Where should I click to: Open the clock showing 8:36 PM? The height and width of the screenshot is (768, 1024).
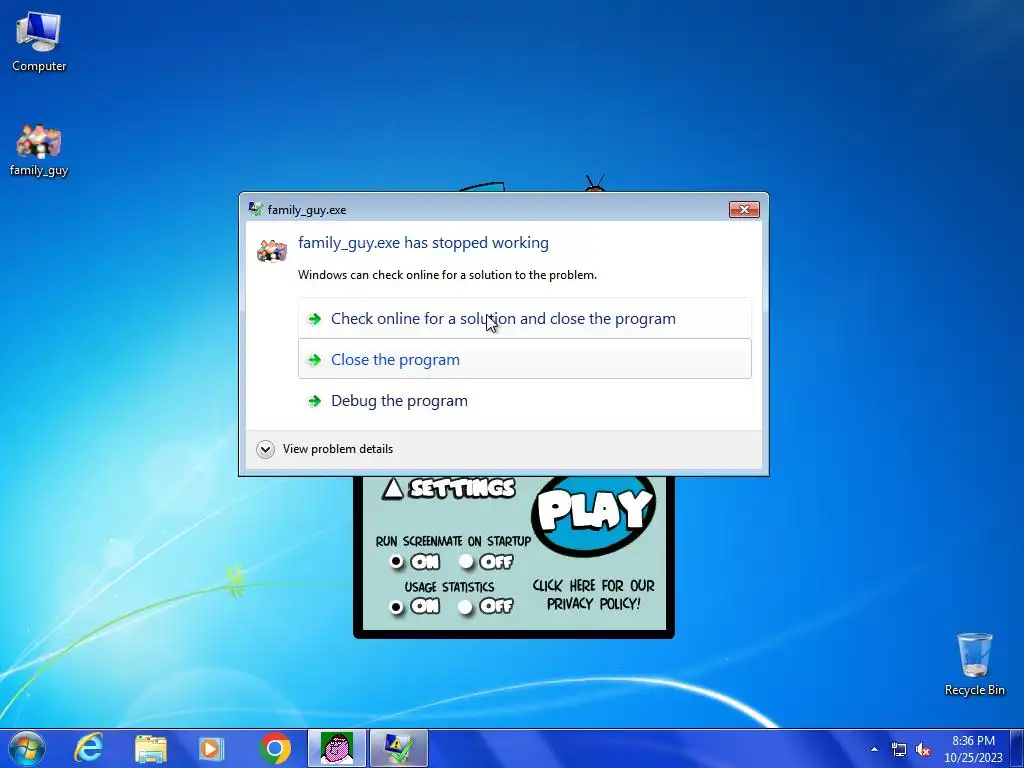click(x=973, y=749)
